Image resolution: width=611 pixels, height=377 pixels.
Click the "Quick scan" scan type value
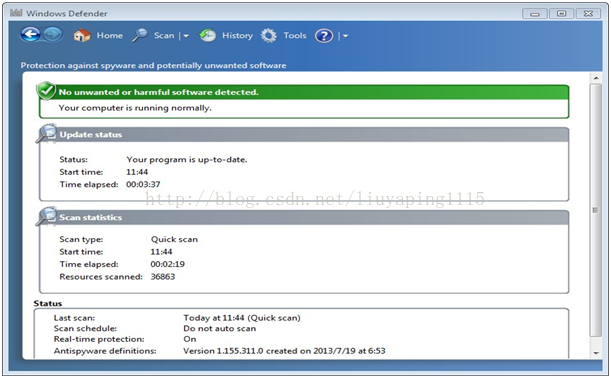point(174,239)
